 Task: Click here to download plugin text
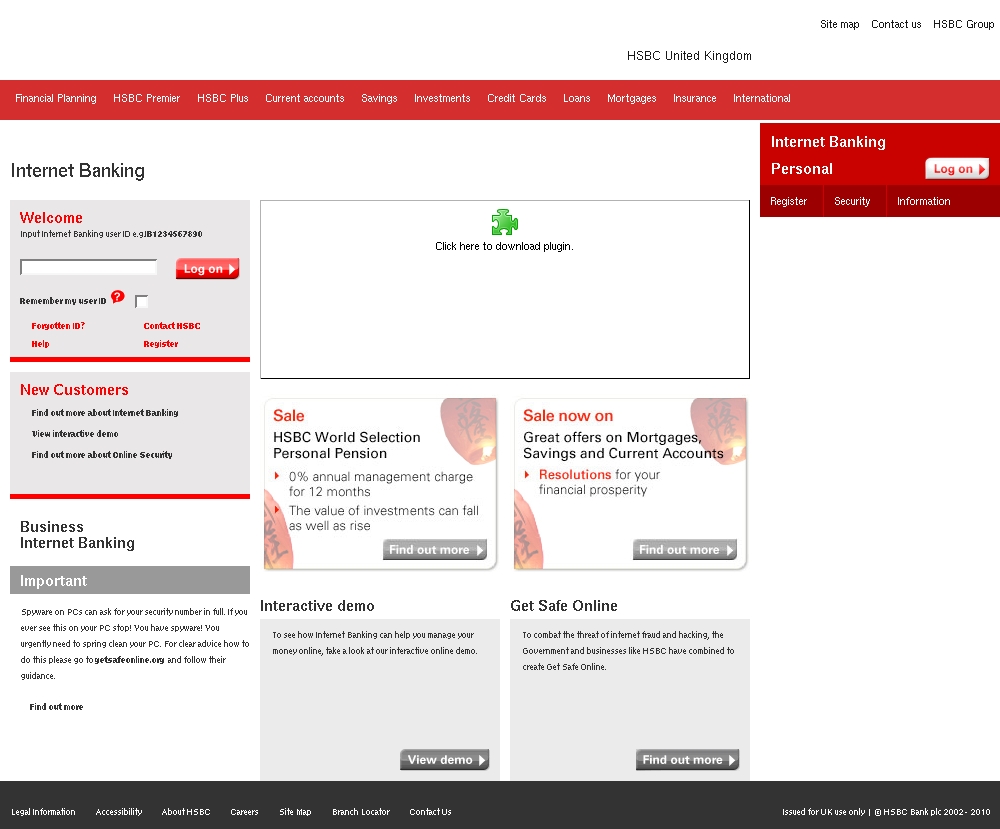[x=504, y=246]
